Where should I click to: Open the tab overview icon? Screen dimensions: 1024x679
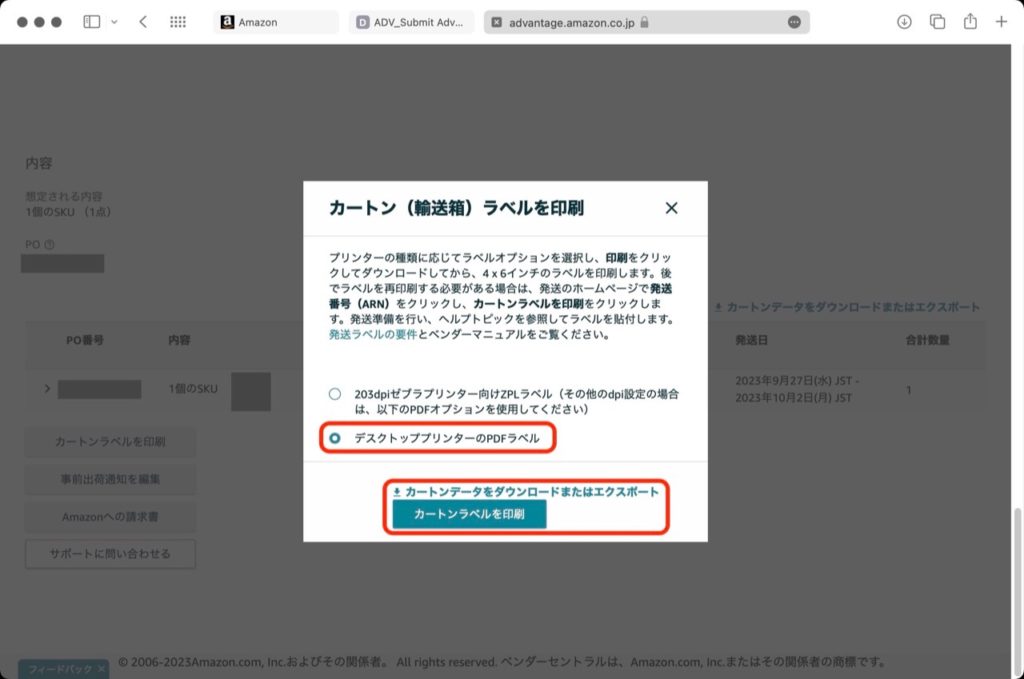(937, 22)
